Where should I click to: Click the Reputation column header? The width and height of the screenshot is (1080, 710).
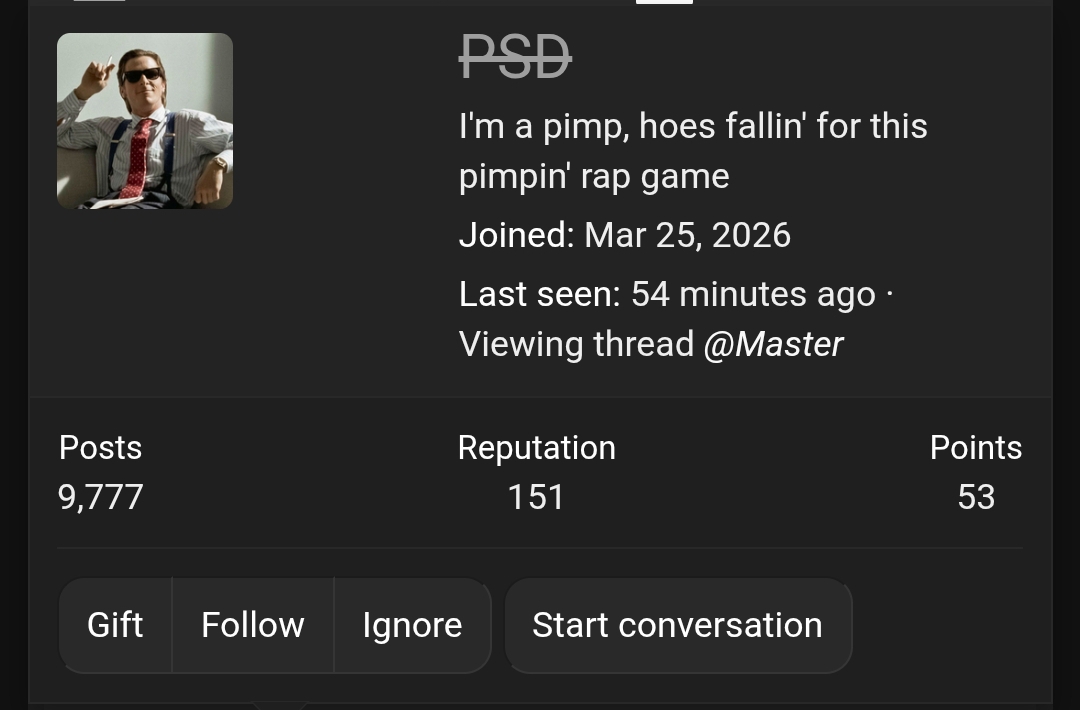(x=536, y=448)
